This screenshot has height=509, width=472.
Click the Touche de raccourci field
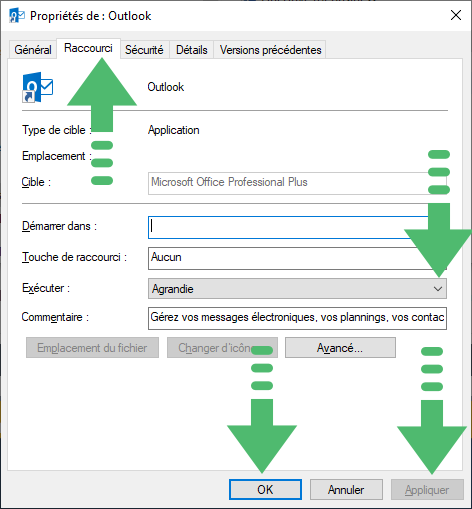297,258
